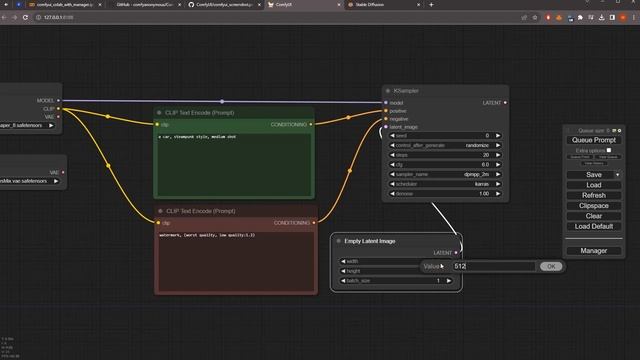Increase denoise with its right arrow

click(498, 194)
